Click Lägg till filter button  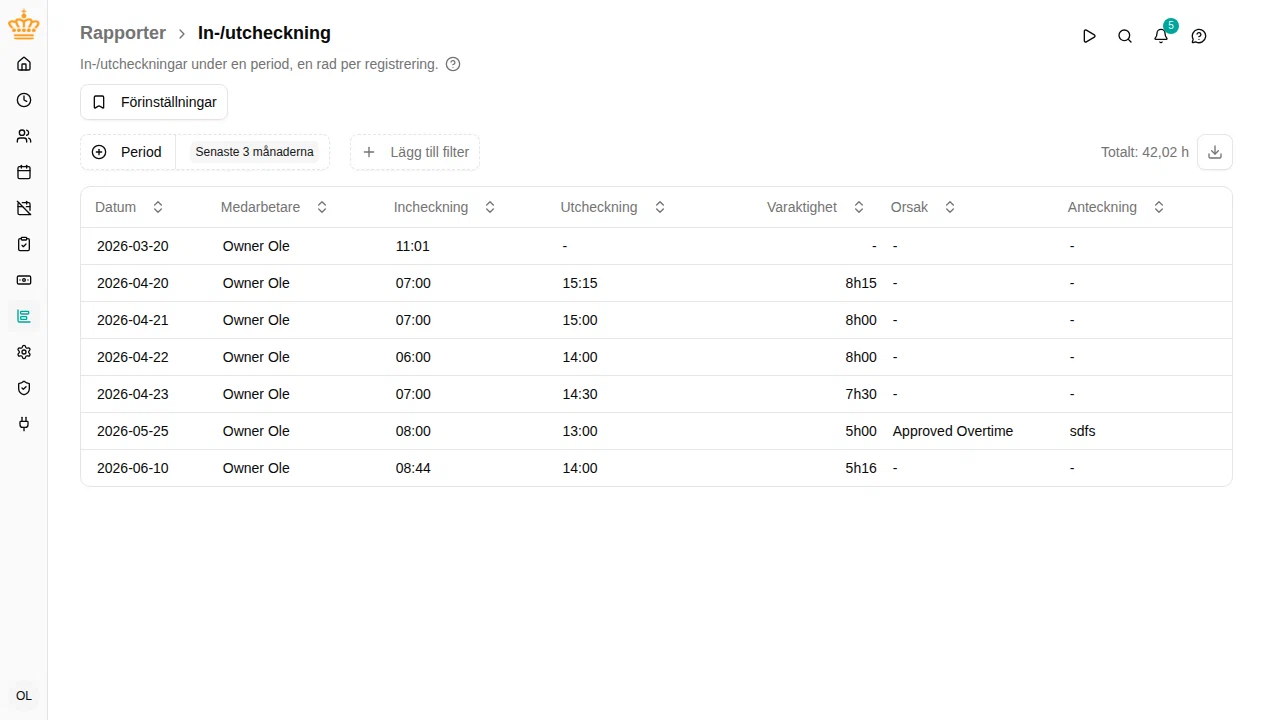(415, 152)
